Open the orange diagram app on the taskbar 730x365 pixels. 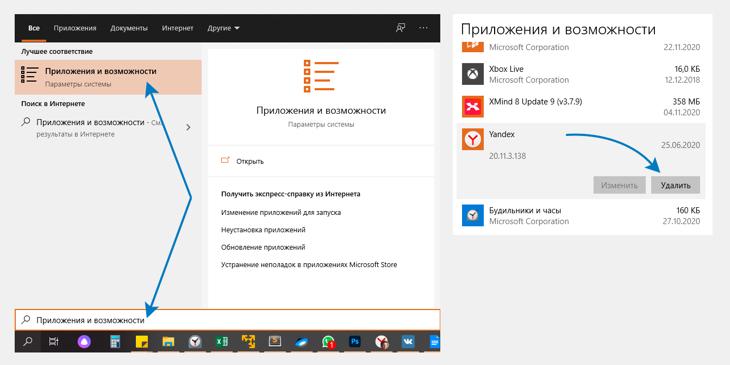(x=249, y=342)
